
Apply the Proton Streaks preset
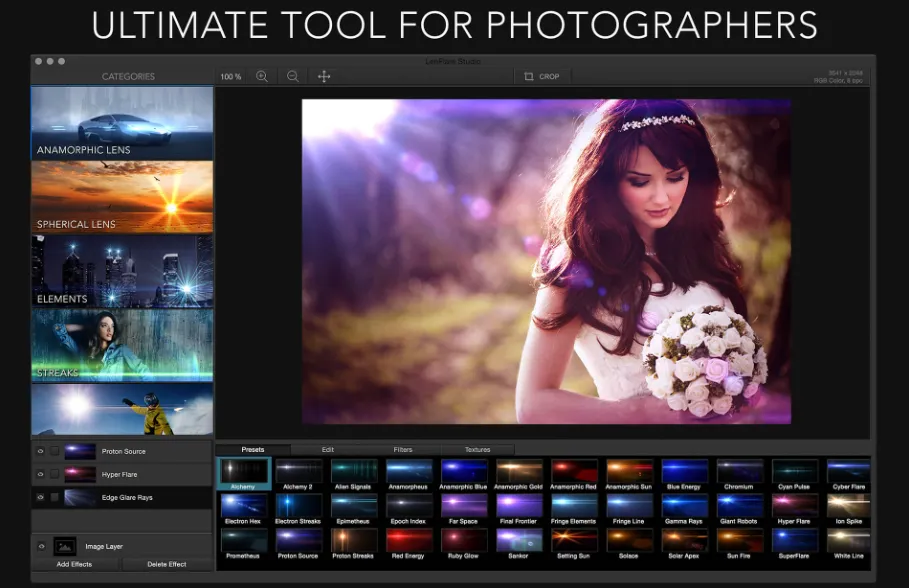354,544
